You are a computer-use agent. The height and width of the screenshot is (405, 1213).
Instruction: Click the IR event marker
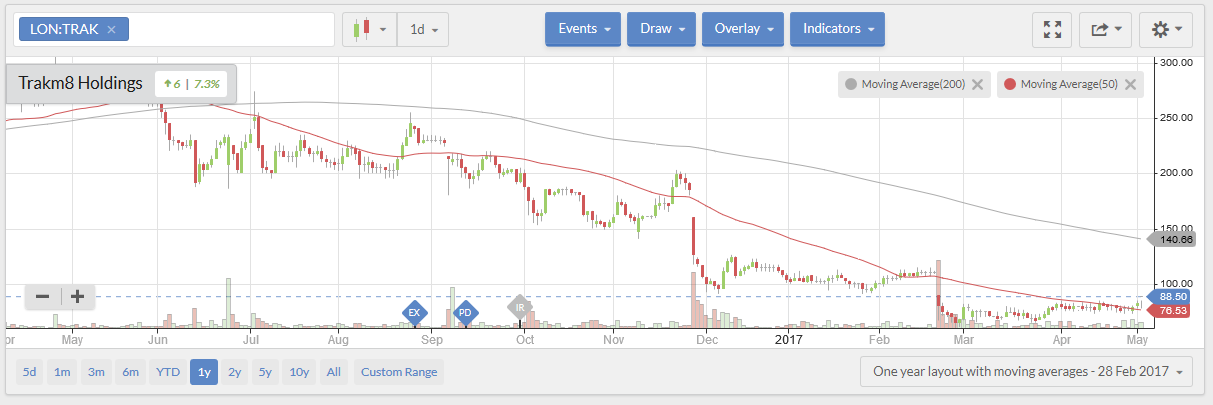click(x=520, y=307)
